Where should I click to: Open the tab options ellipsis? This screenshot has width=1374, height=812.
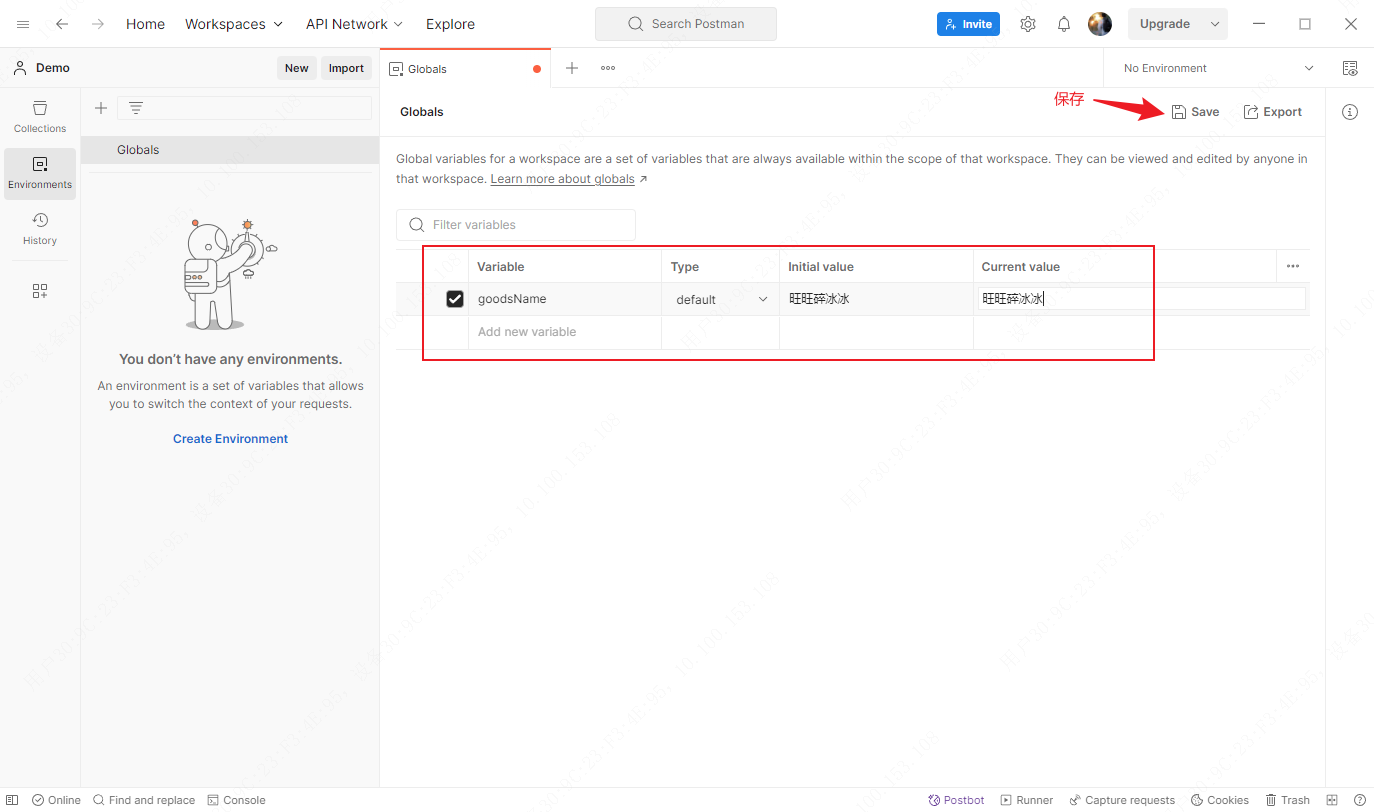coord(608,68)
